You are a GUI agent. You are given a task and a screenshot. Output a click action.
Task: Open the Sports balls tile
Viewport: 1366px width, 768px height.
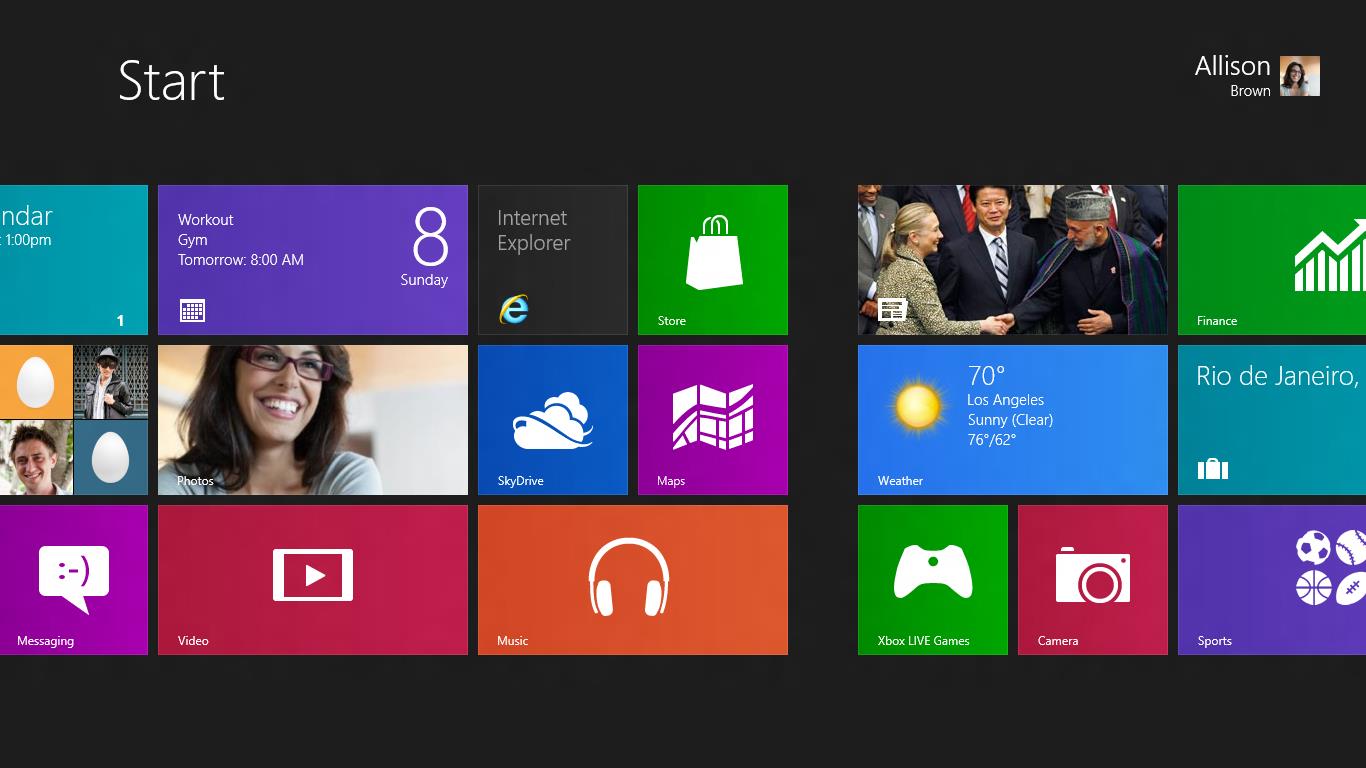[1272, 580]
